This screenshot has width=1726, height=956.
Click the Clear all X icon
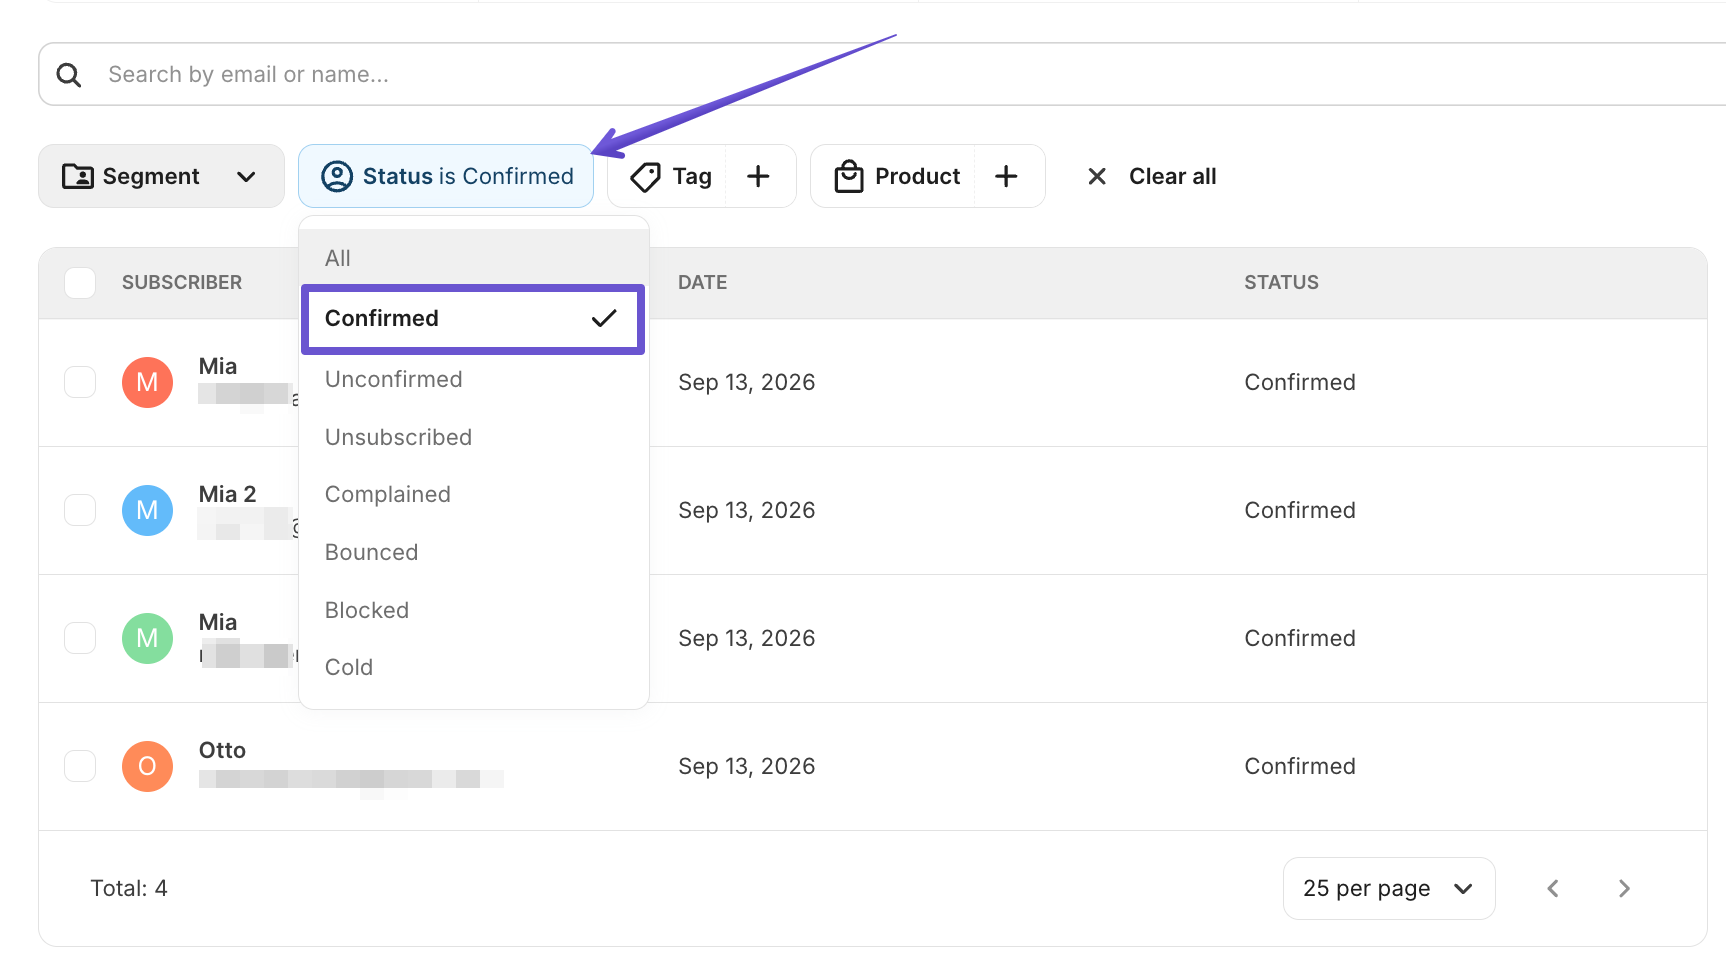pos(1097,177)
